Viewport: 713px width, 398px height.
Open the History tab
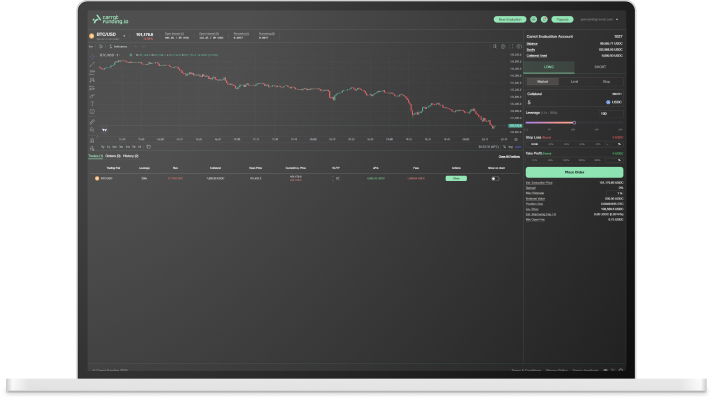(x=131, y=156)
